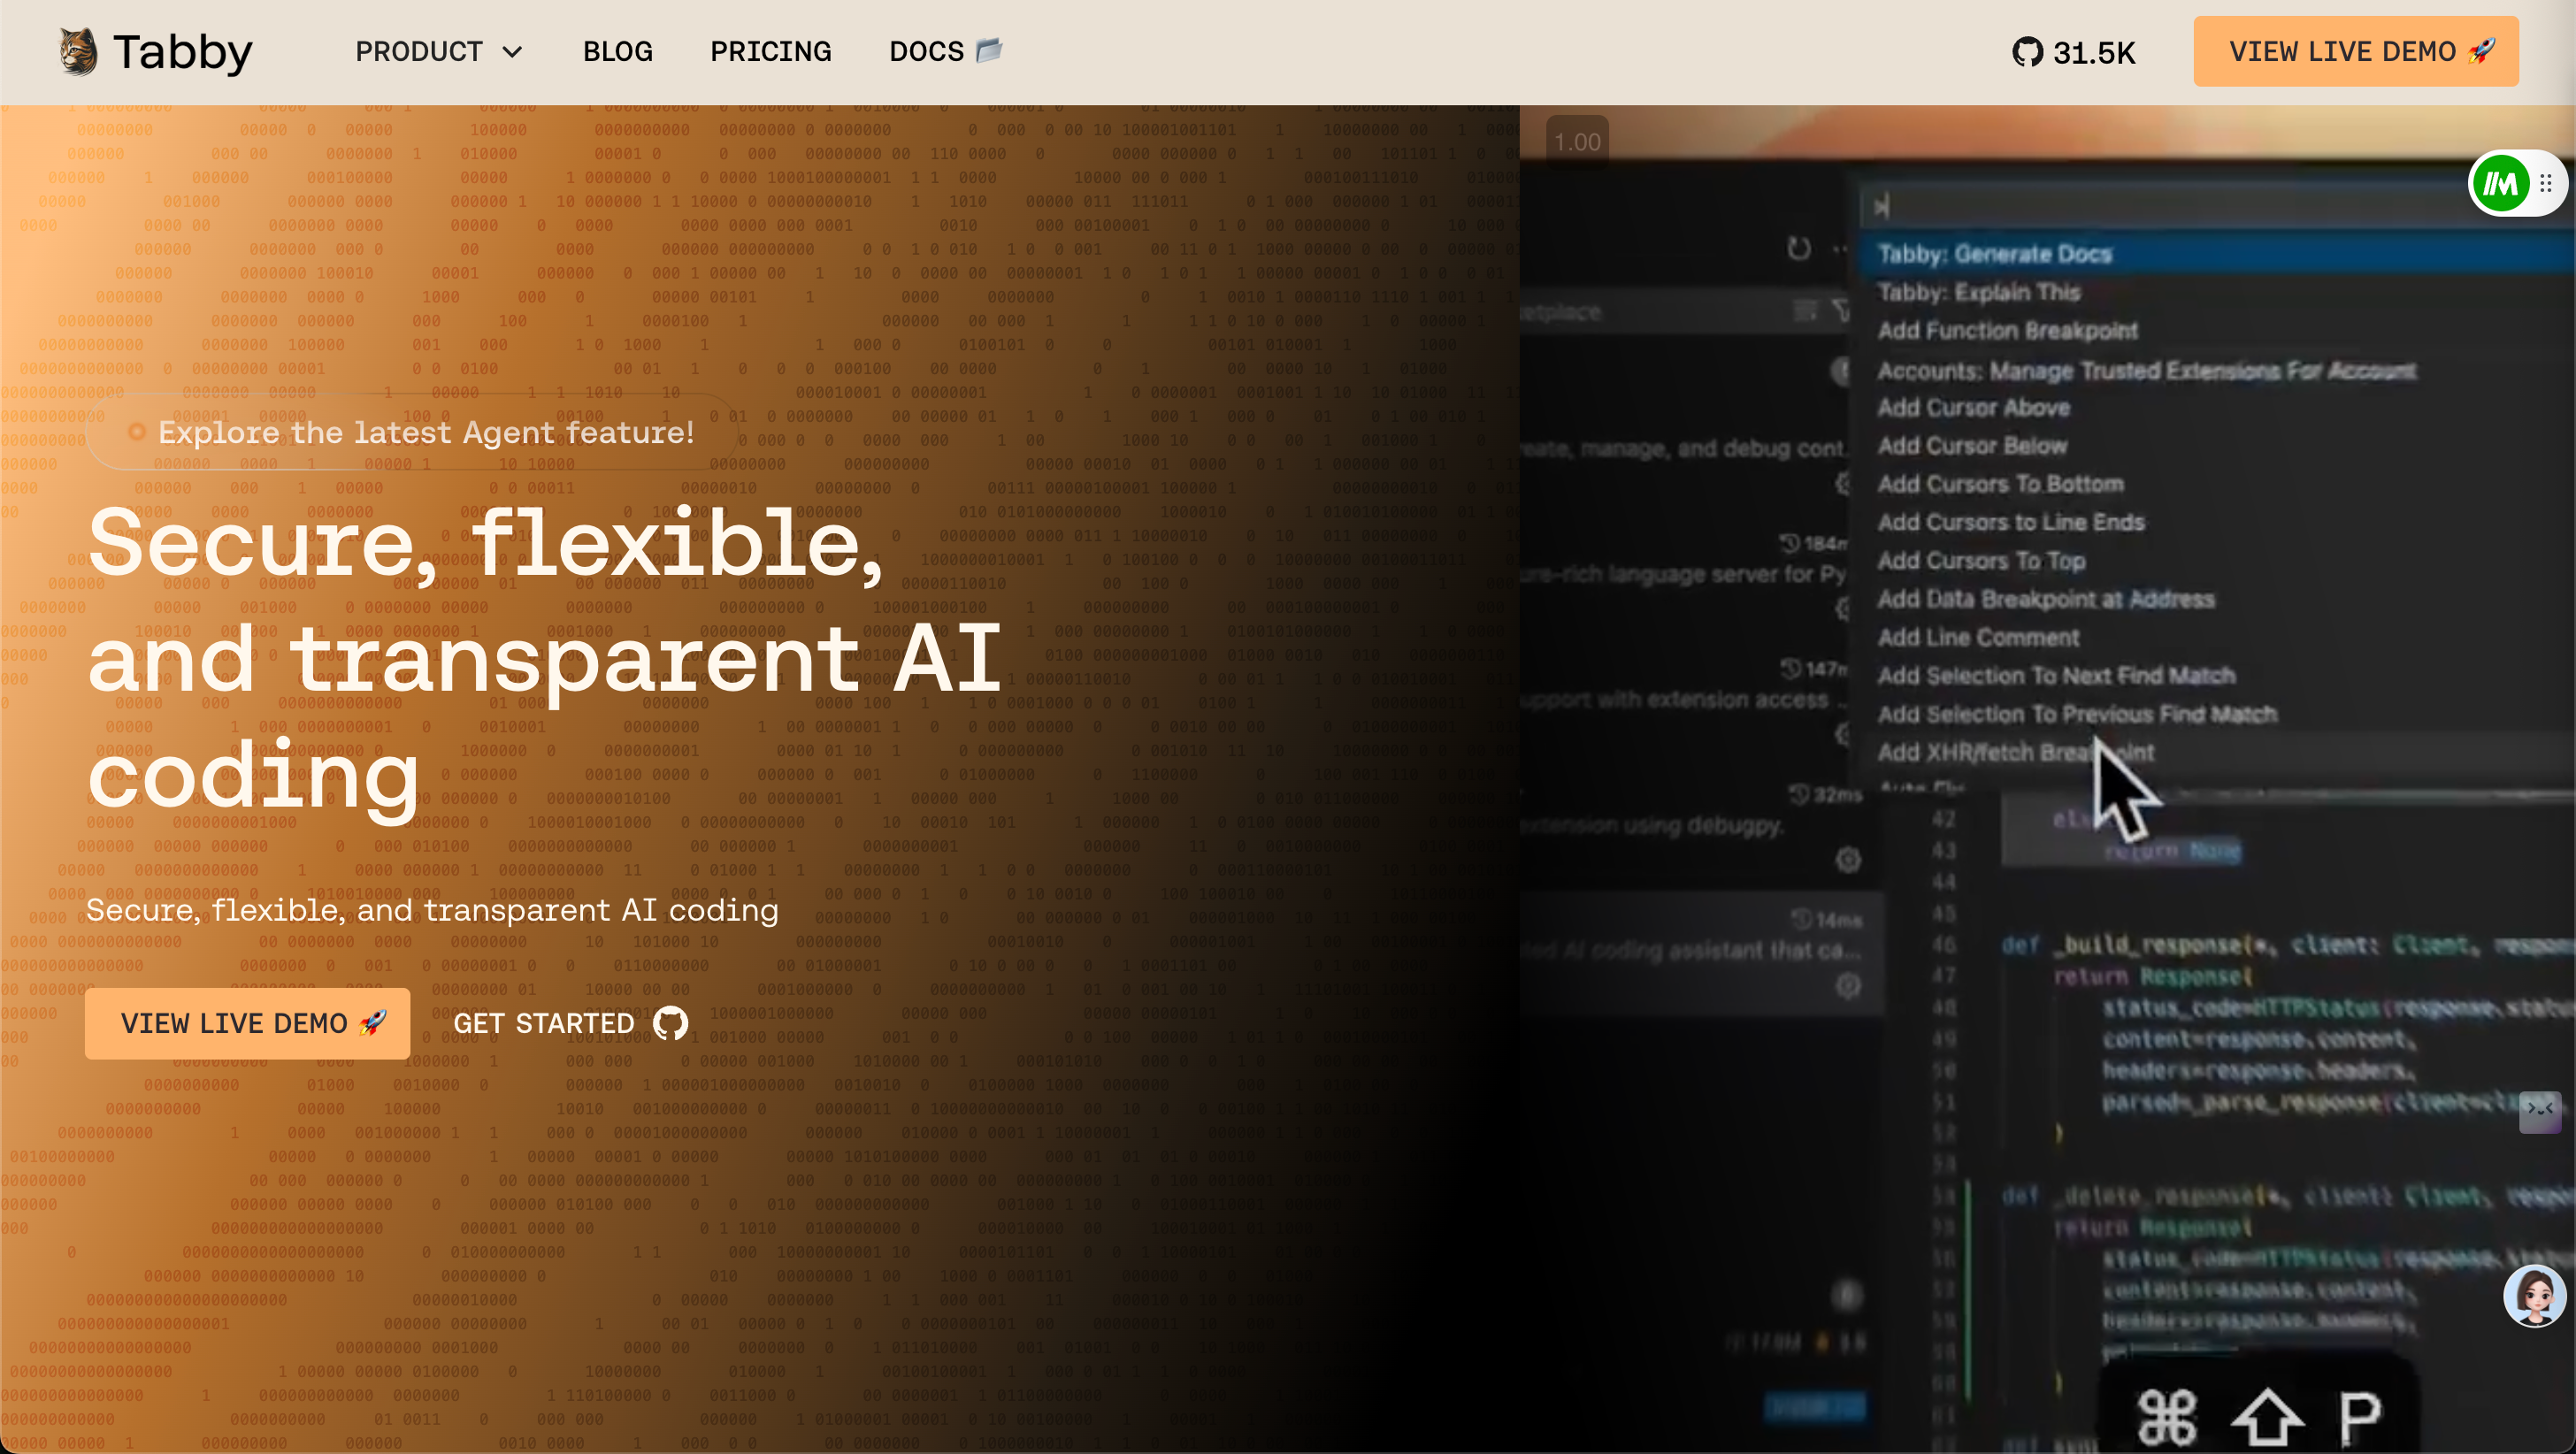The height and width of the screenshot is (1454, 2576).
Task: Click the Tabby cat logo icon
Action: [x=78, y=51]
